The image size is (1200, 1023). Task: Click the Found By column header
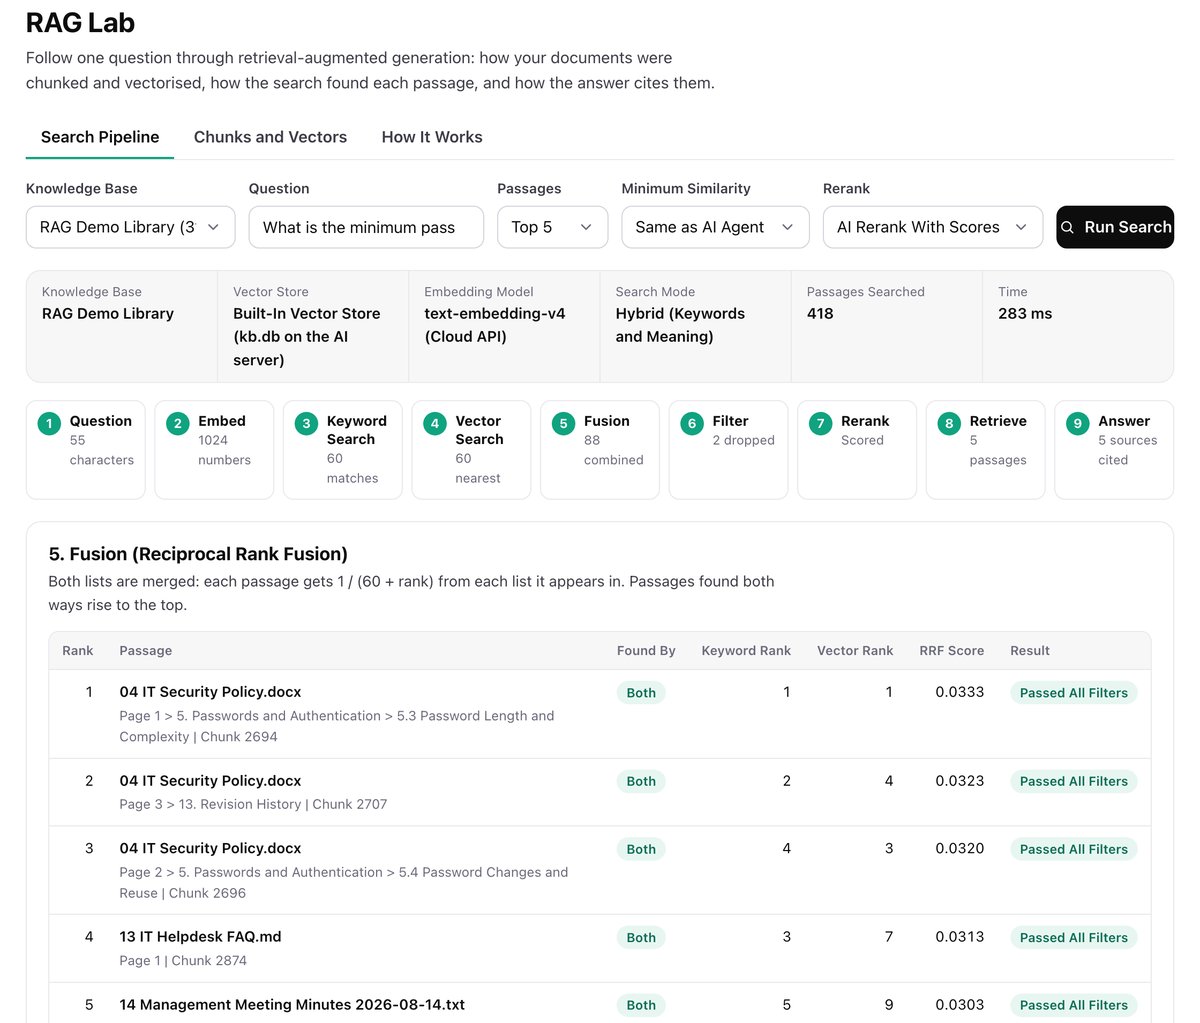click(646, 650)
